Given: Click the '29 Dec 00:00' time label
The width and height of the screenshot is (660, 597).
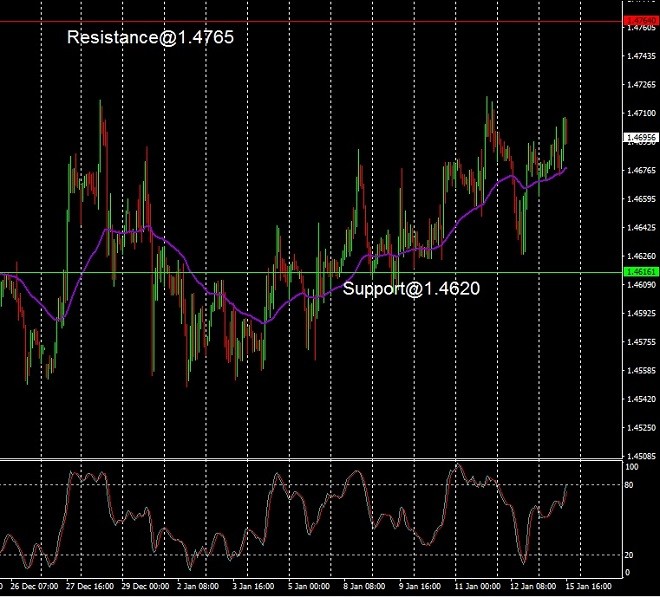Looking at the screenshot, I should pyautogui.click(x=145, y=586).
